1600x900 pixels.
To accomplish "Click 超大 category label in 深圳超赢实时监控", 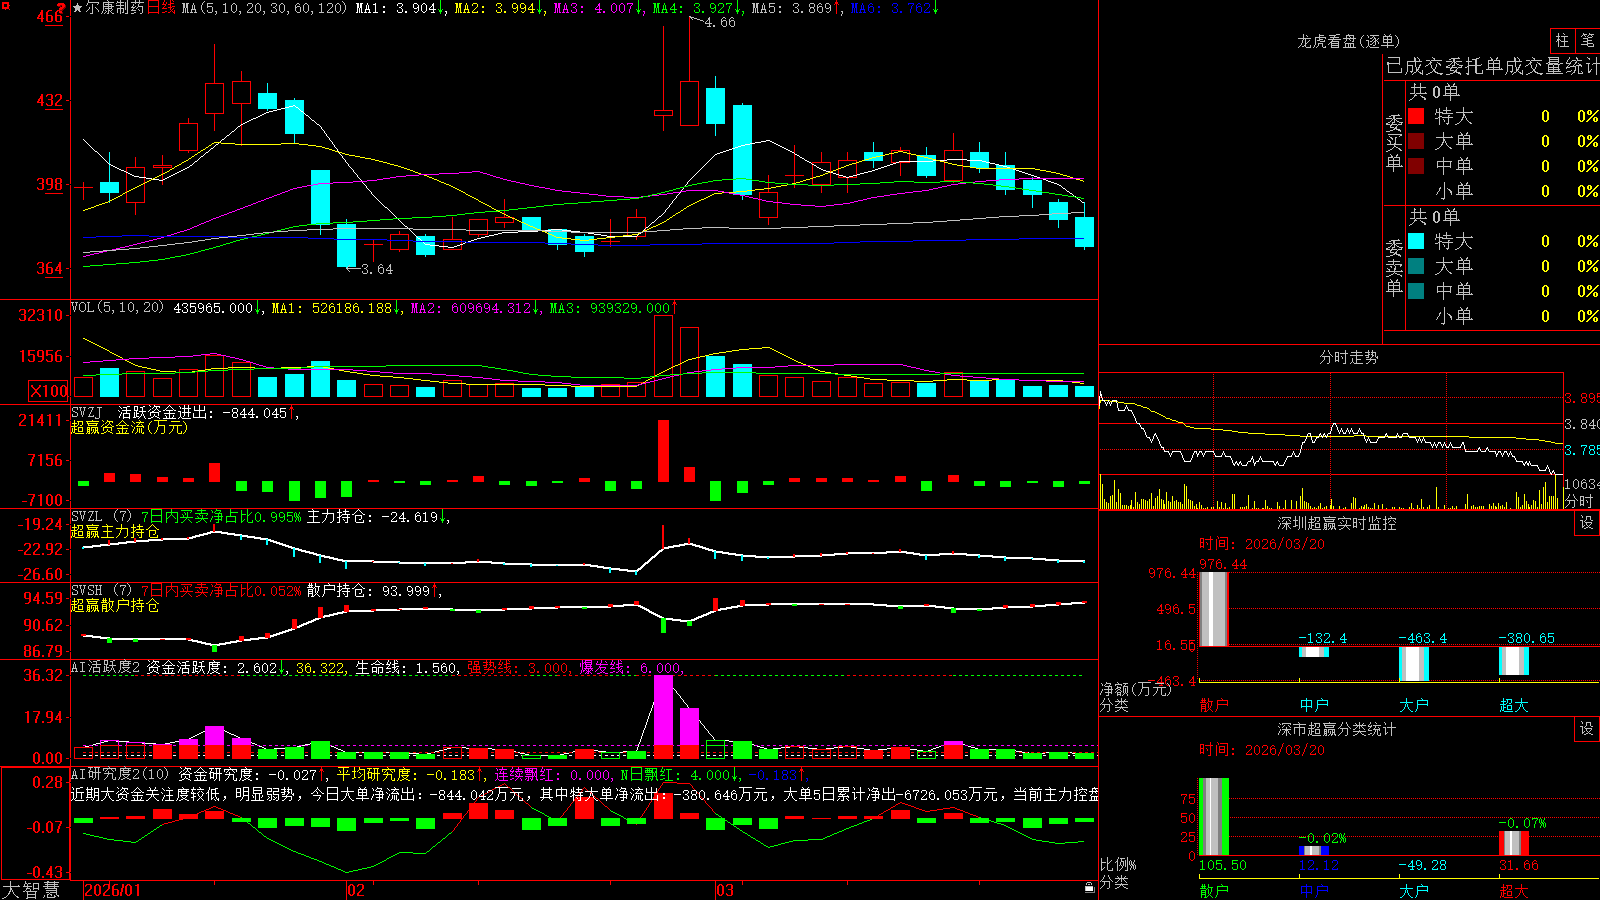I will coord(1514,705).
